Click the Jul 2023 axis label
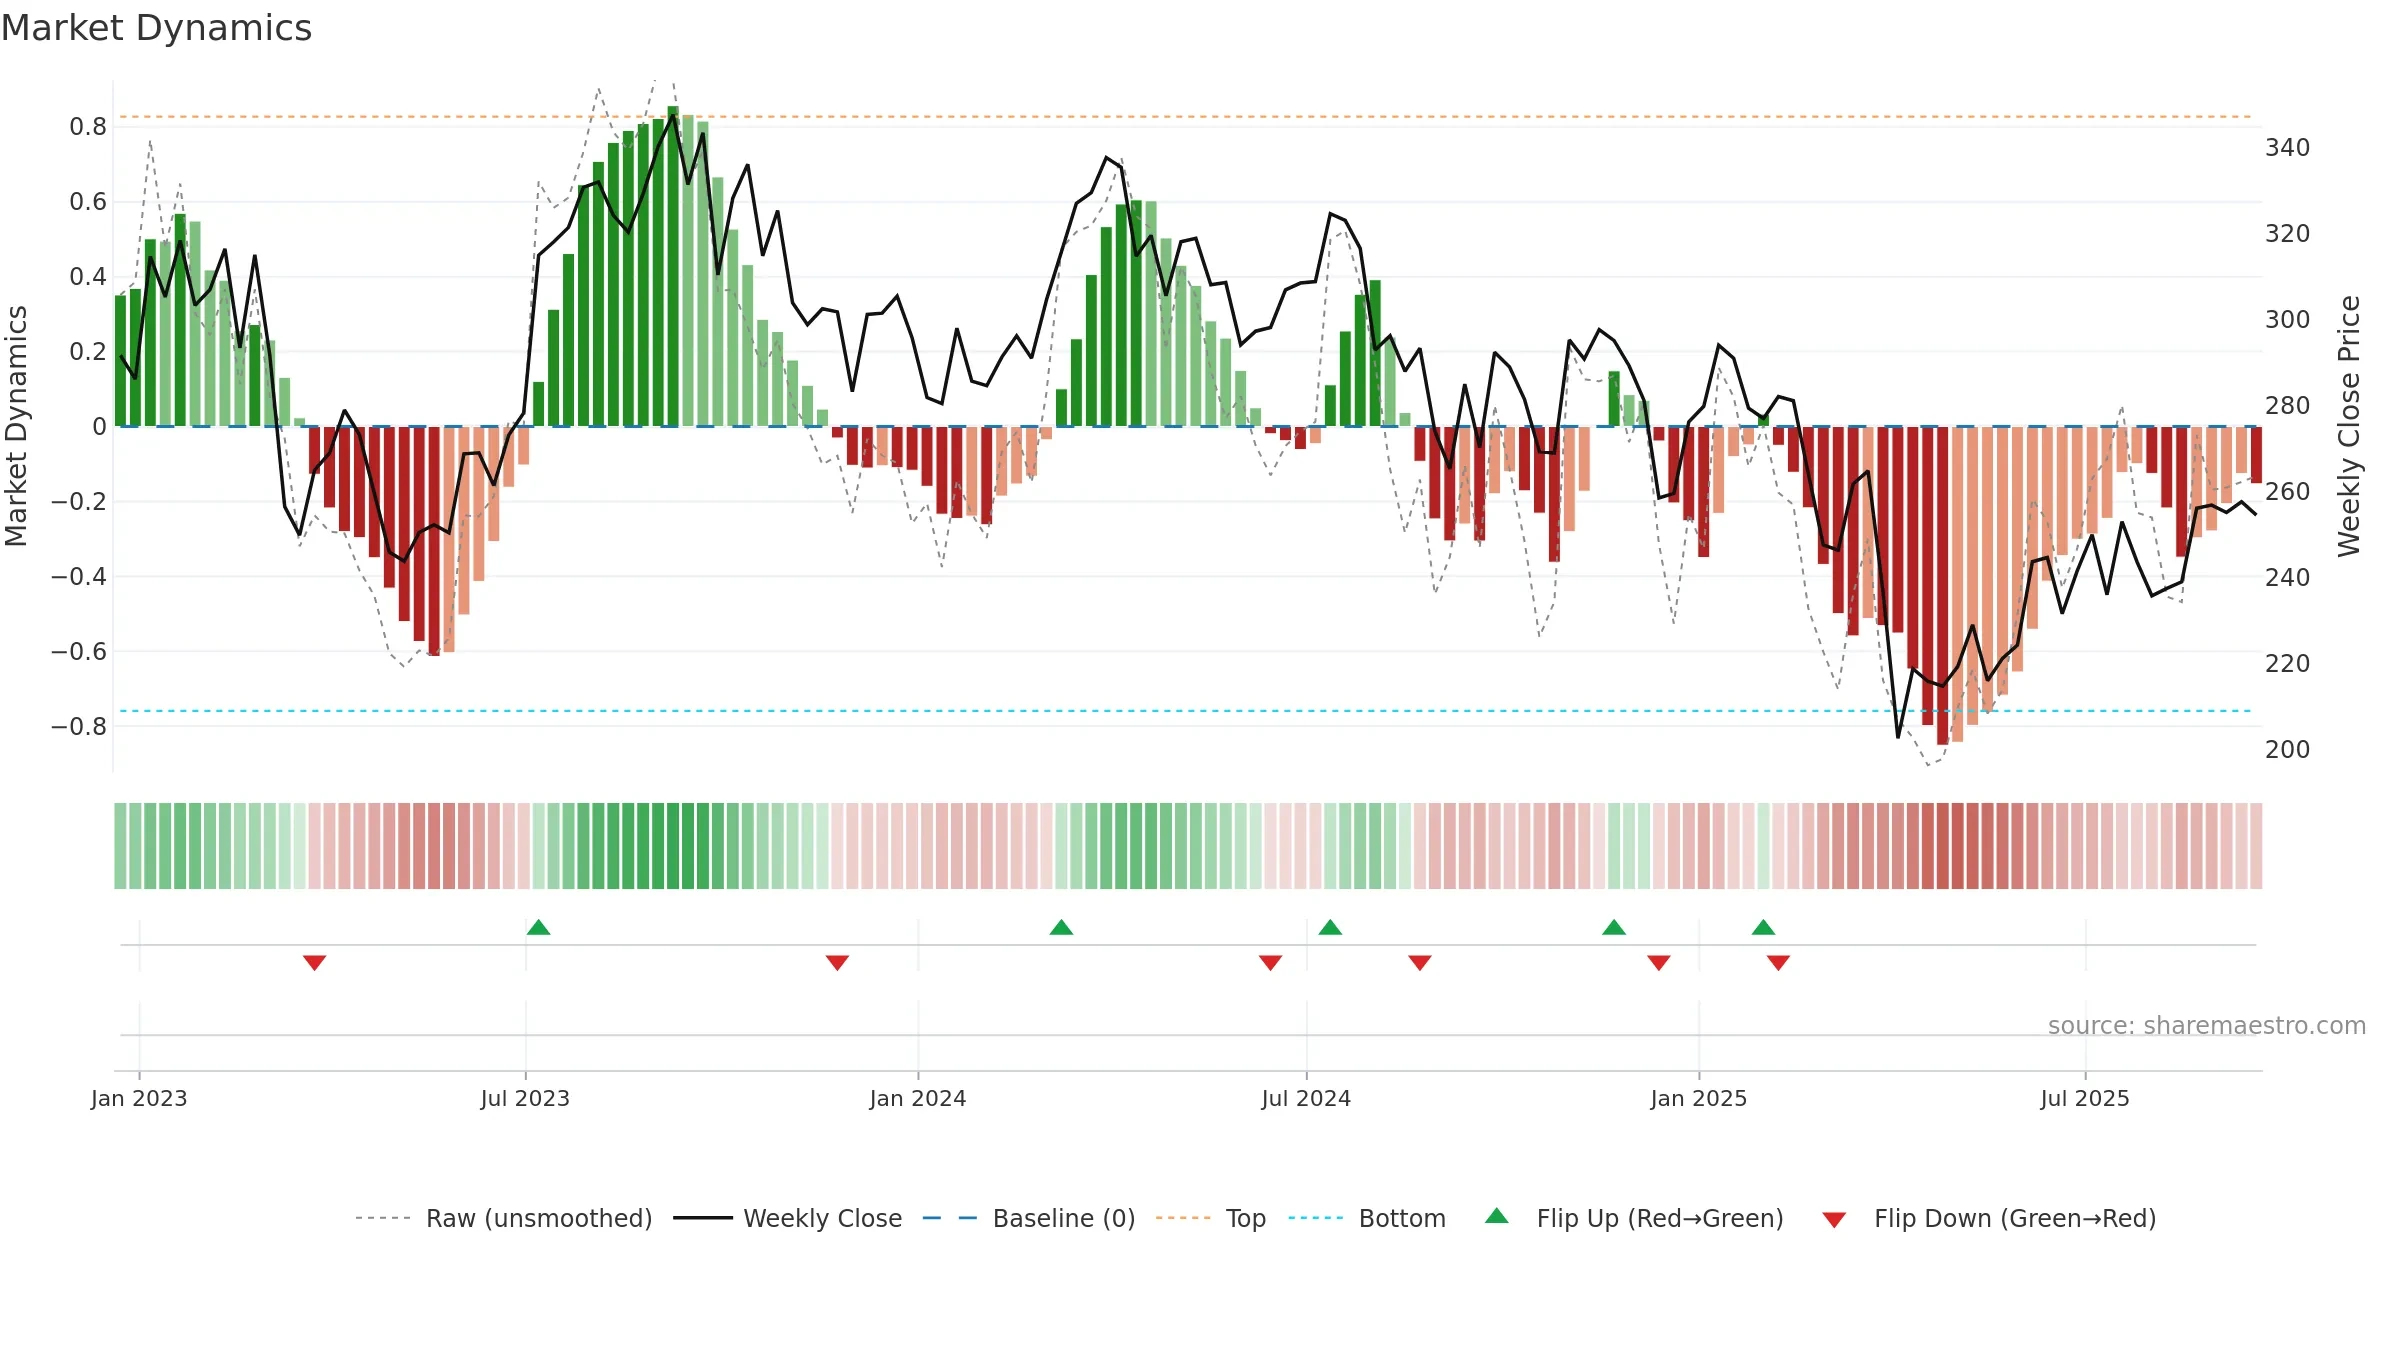Screen dimensions: 2400x1350 525,1098
